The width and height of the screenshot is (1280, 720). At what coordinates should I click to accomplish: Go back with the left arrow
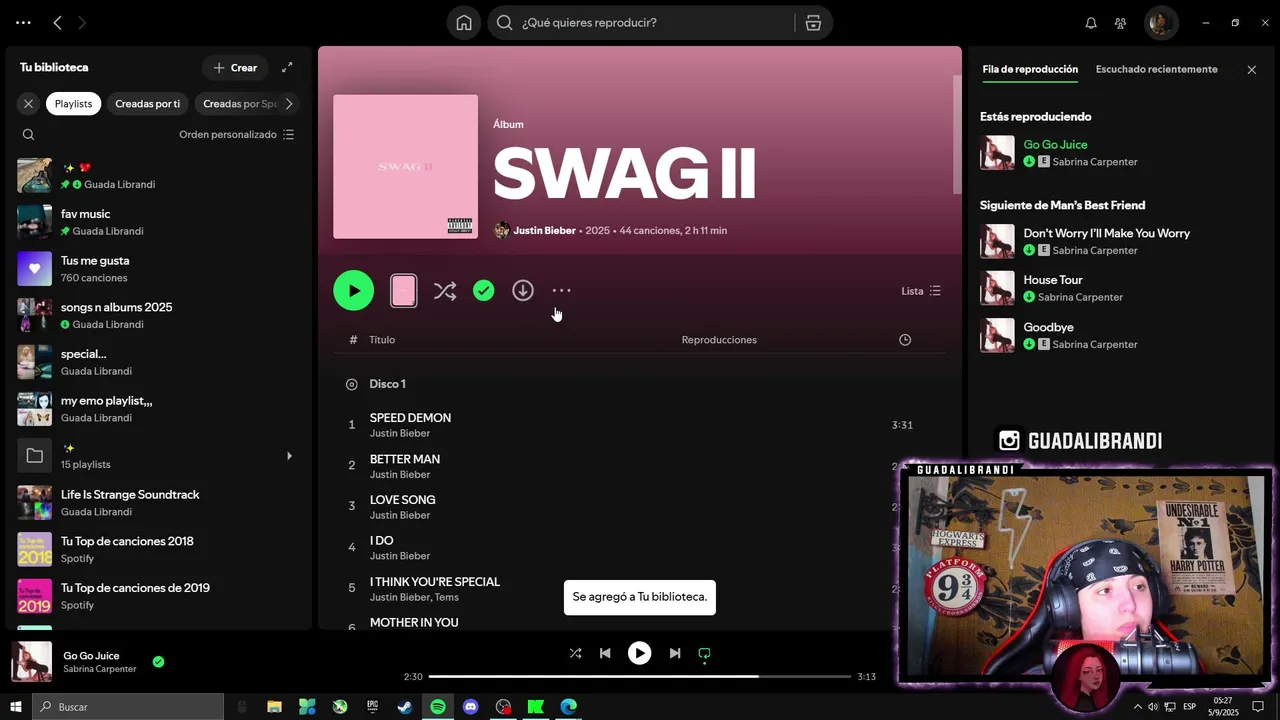coord(58,22)
